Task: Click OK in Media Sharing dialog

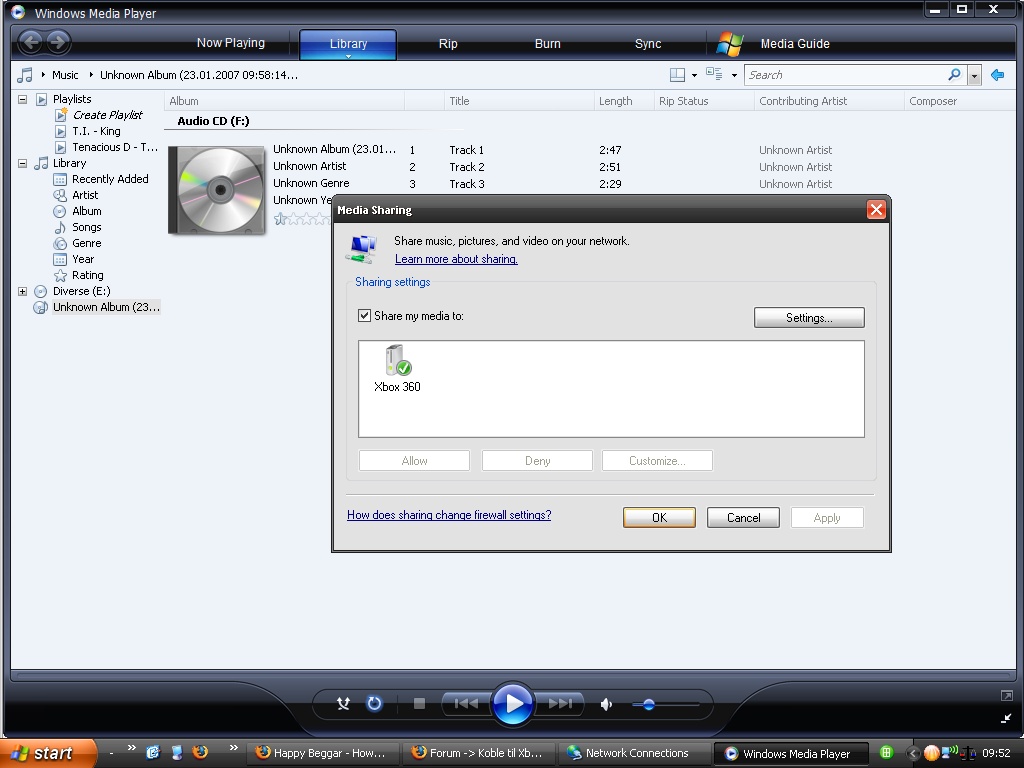Action: (x=660, y=518)
